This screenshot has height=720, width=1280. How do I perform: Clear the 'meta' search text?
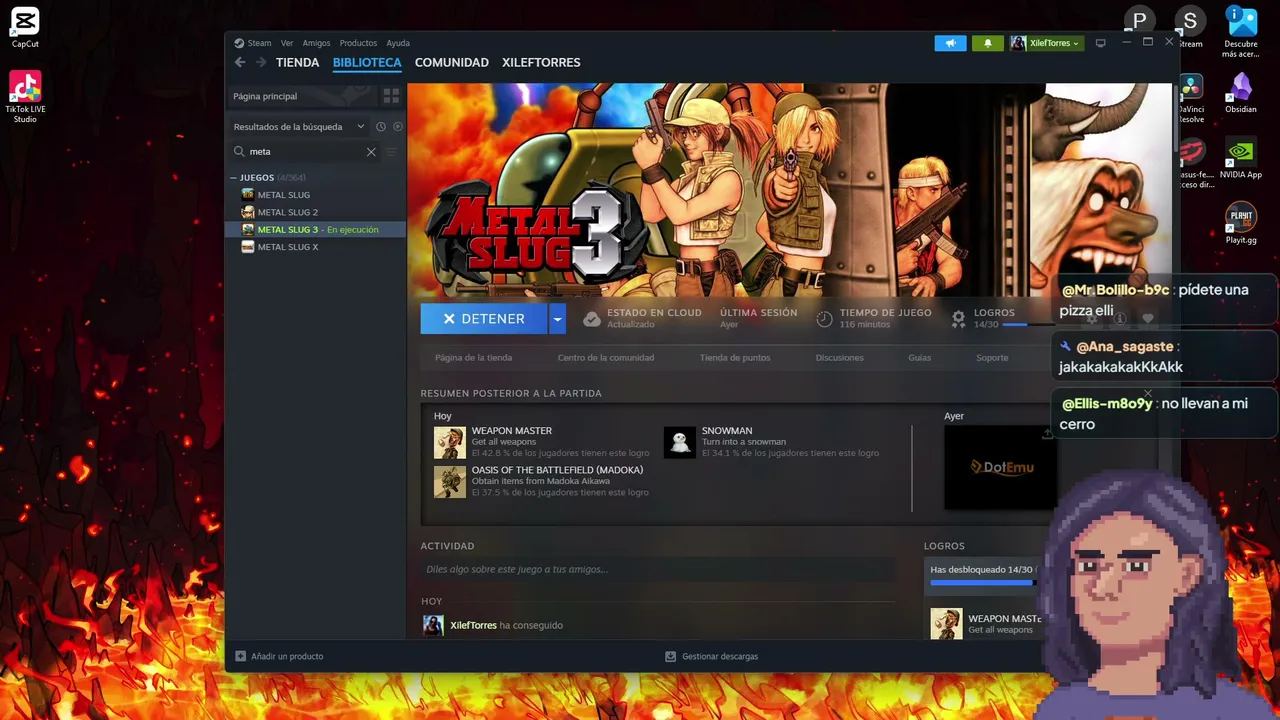371,152
